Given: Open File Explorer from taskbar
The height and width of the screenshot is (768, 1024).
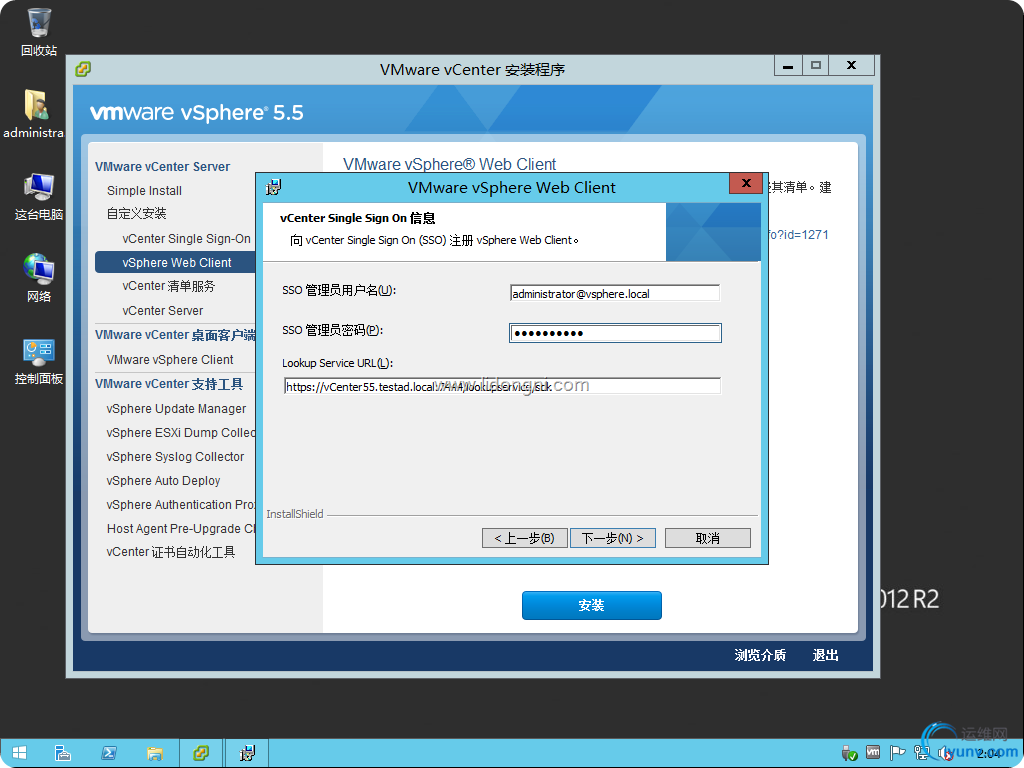Looking at the screenshot, I should point(155,753).
